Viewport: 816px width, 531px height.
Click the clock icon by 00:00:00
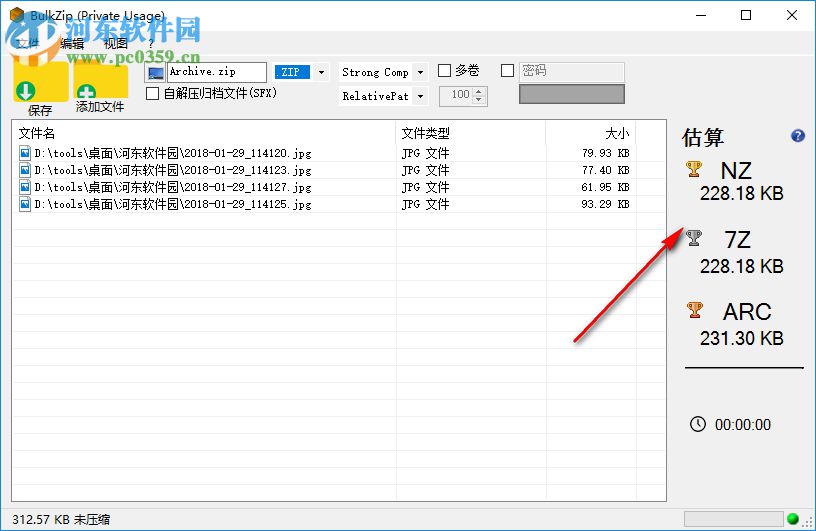click(697, 424)
